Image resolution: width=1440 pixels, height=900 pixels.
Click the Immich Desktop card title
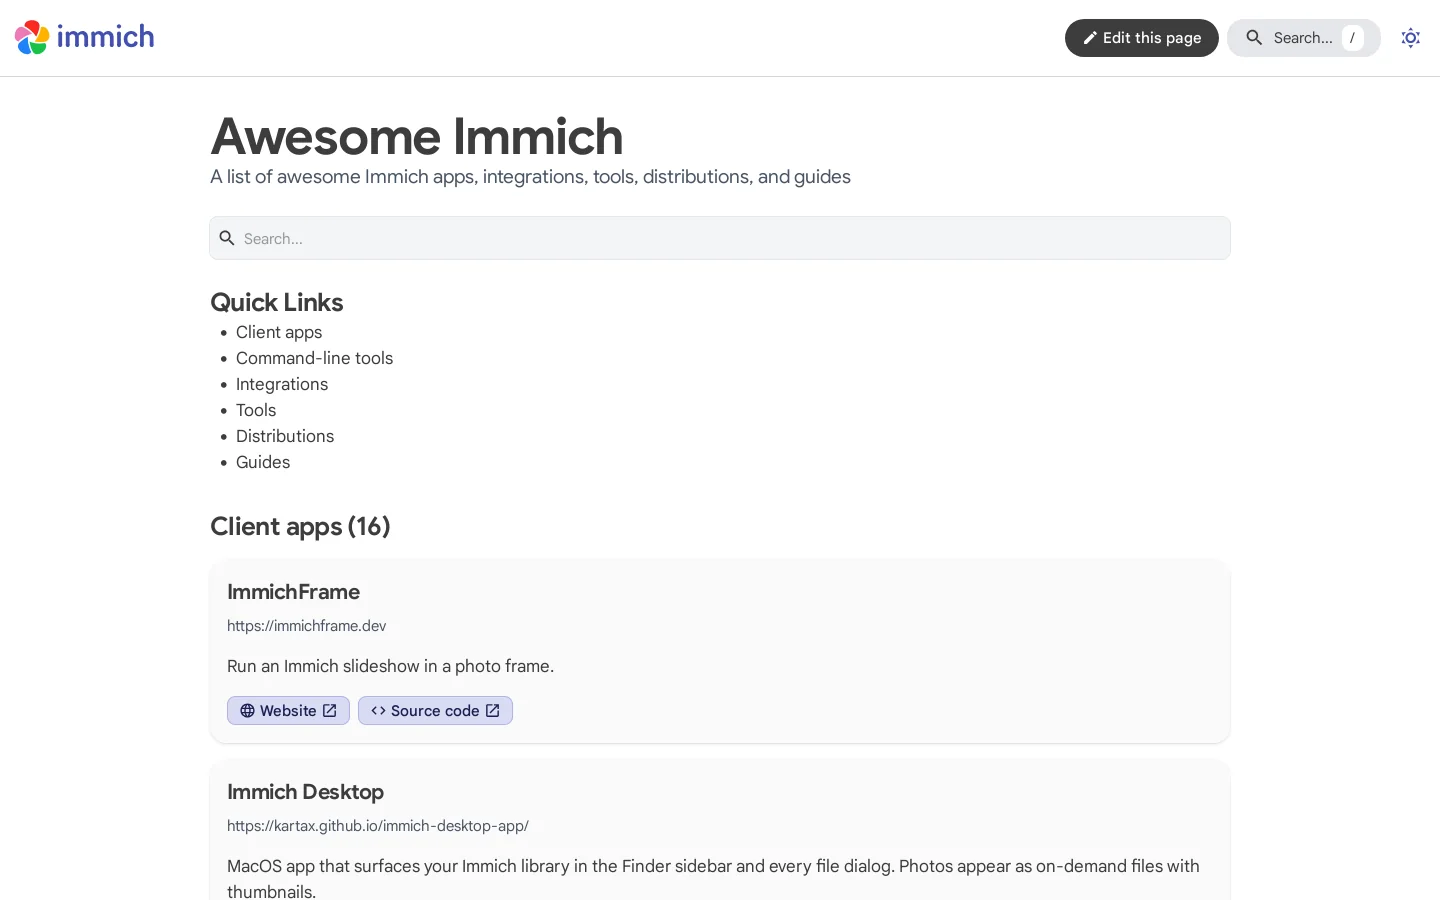pyautogui.click(x=305, y=792)
